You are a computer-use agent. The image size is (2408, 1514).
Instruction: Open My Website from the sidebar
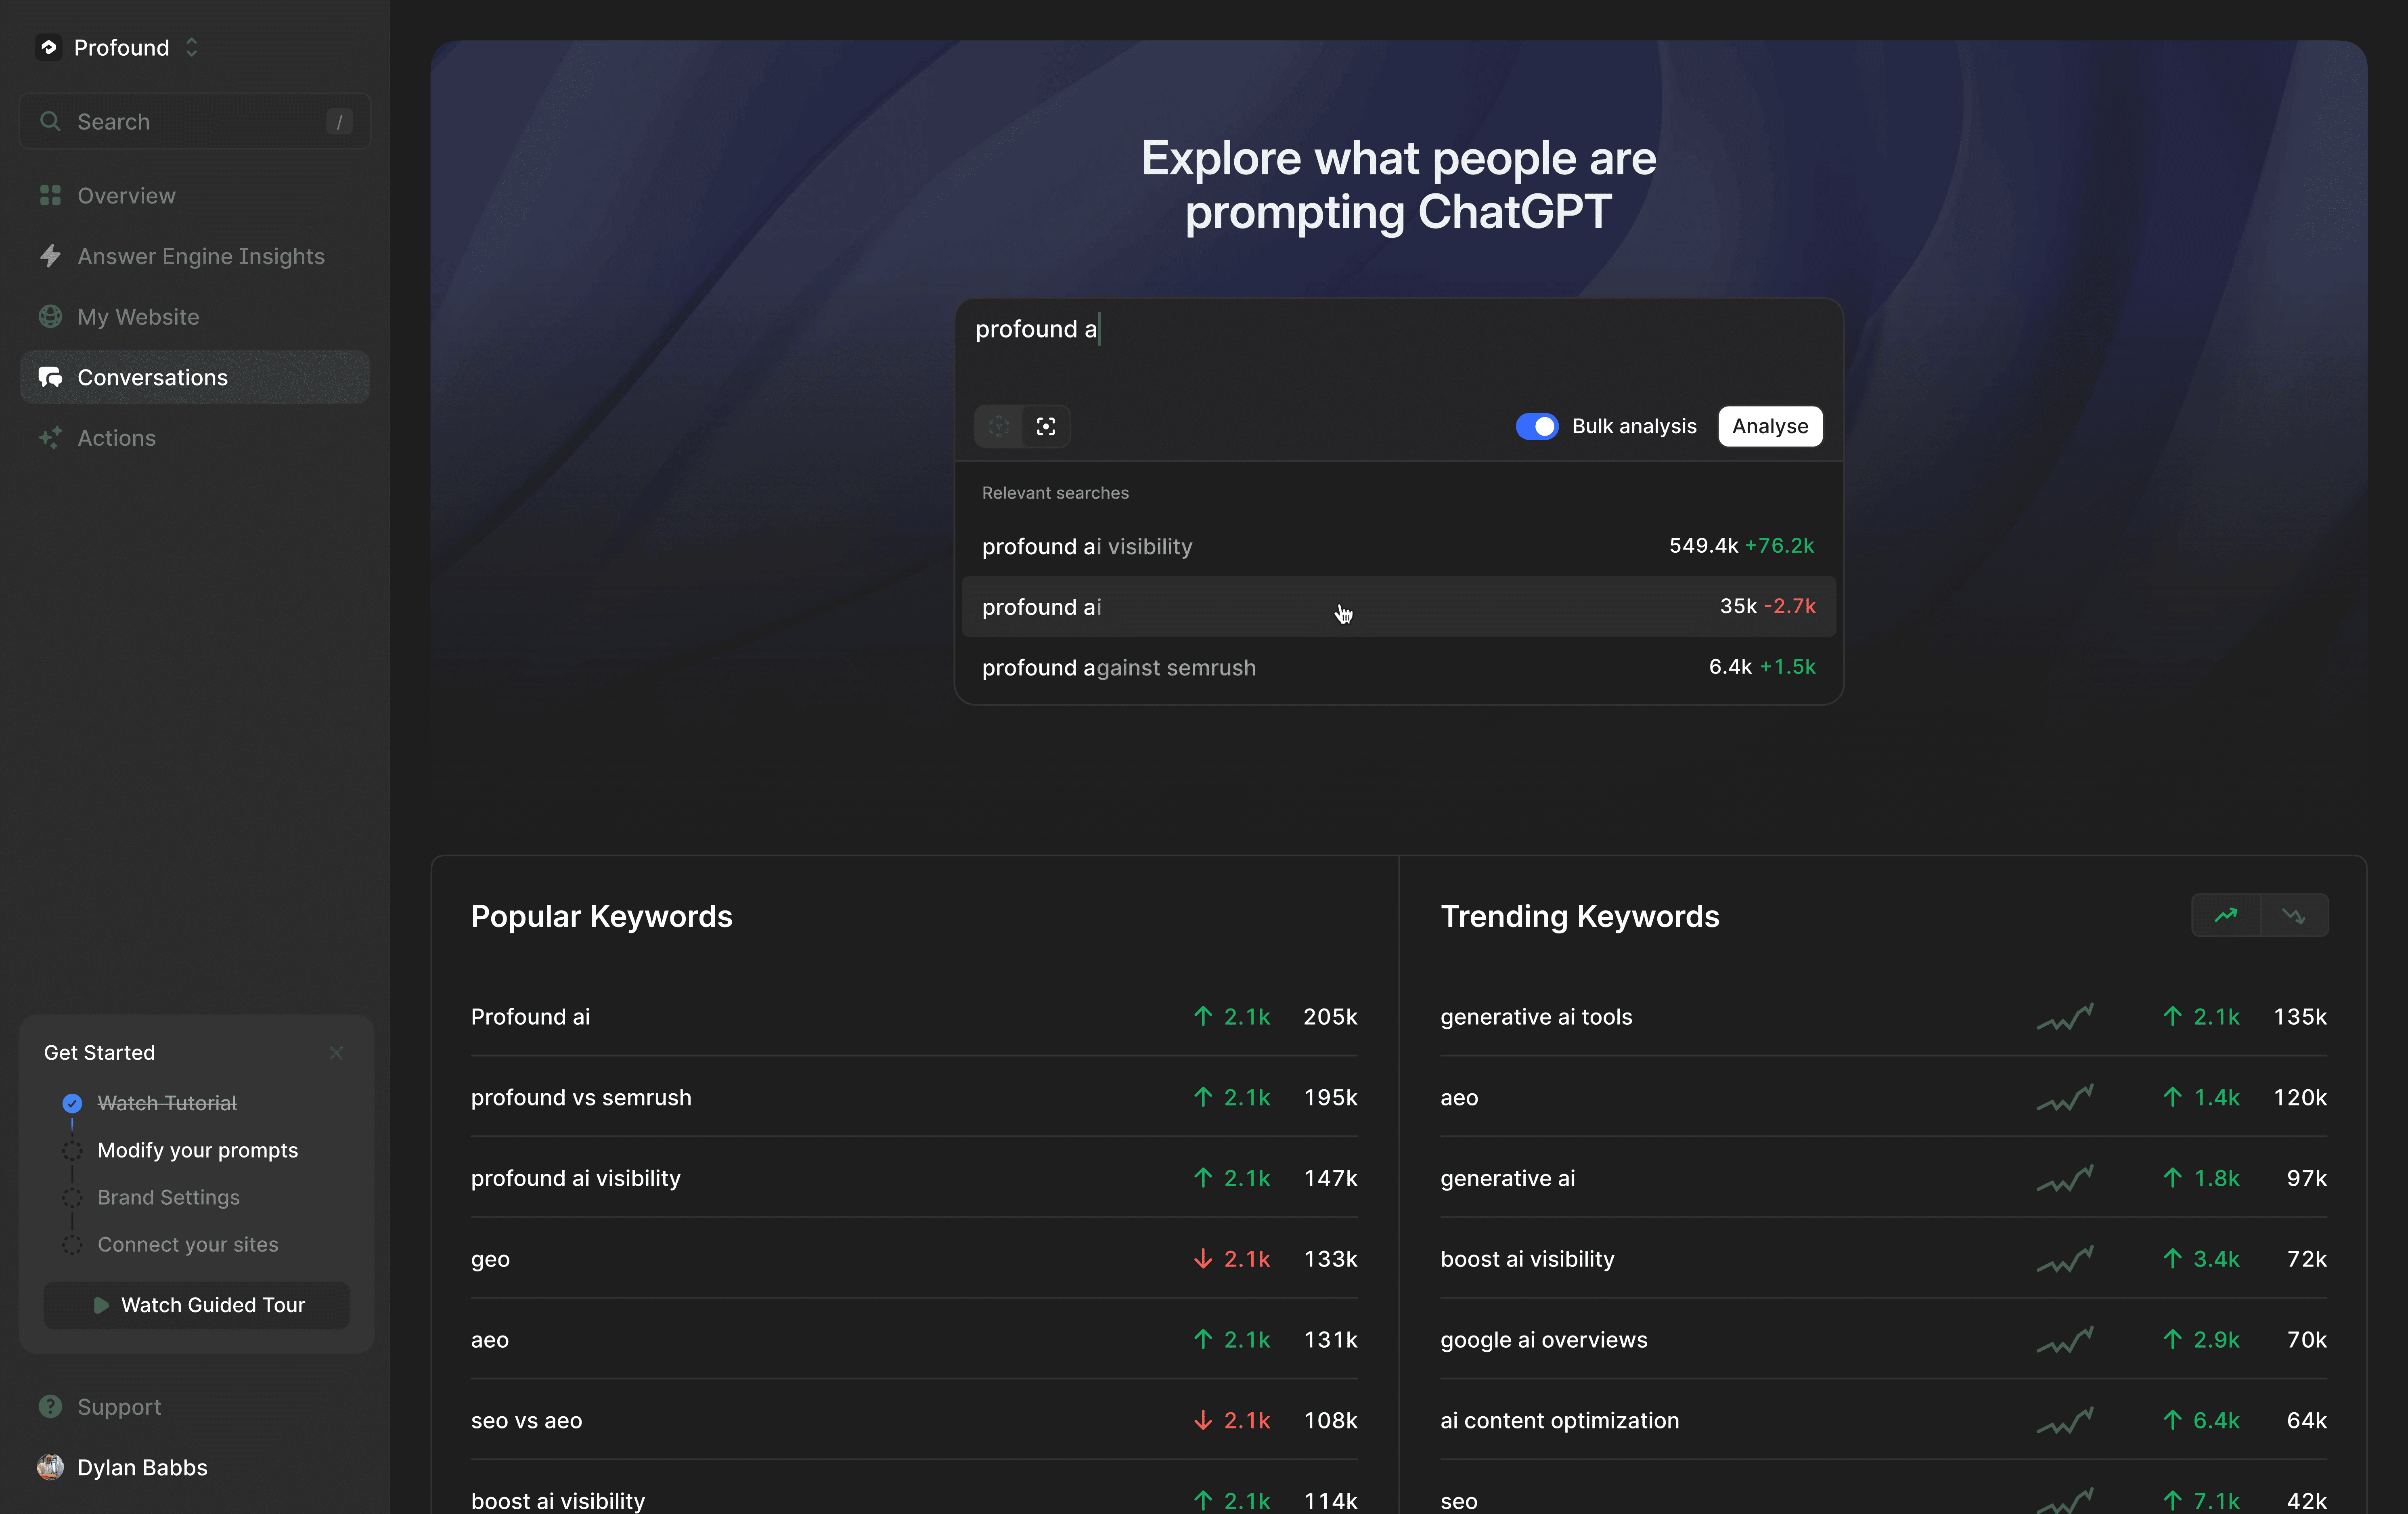pos(138,317)
